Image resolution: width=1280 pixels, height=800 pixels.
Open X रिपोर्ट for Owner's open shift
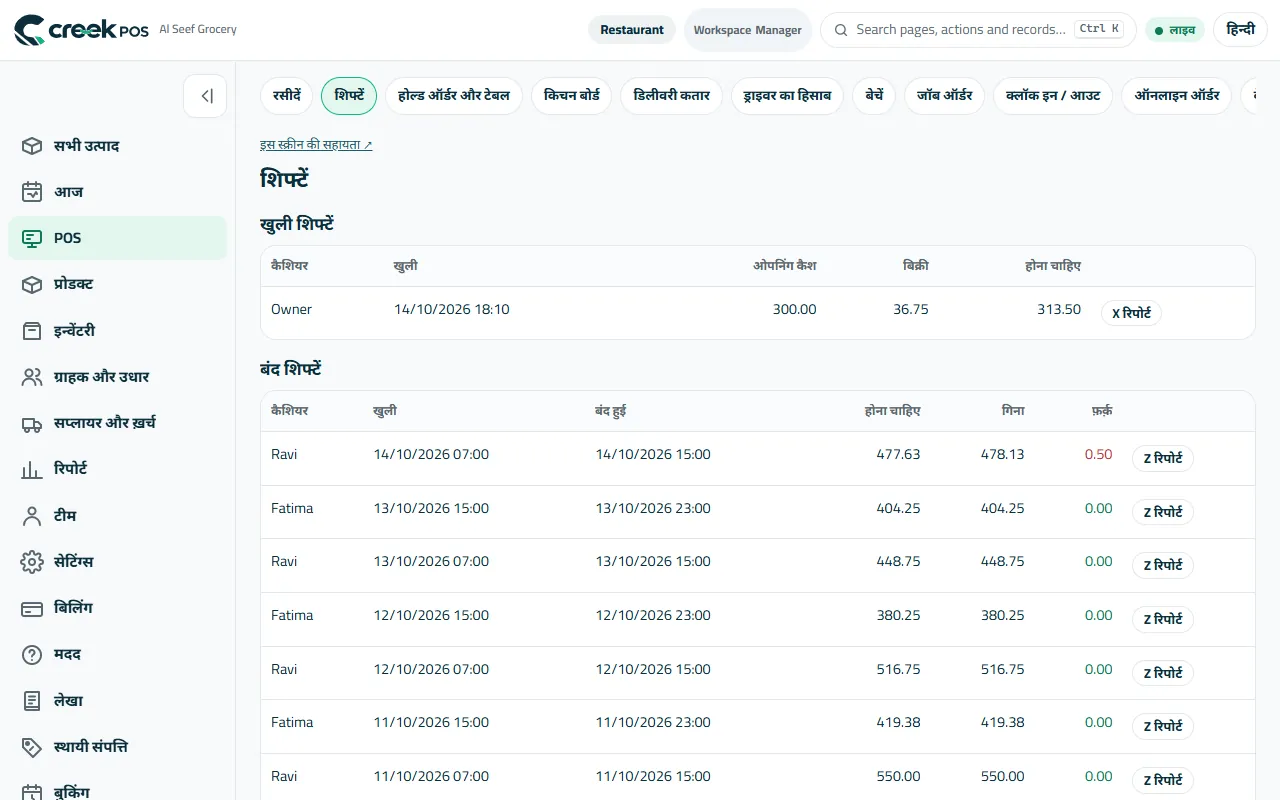(1132, 313)
